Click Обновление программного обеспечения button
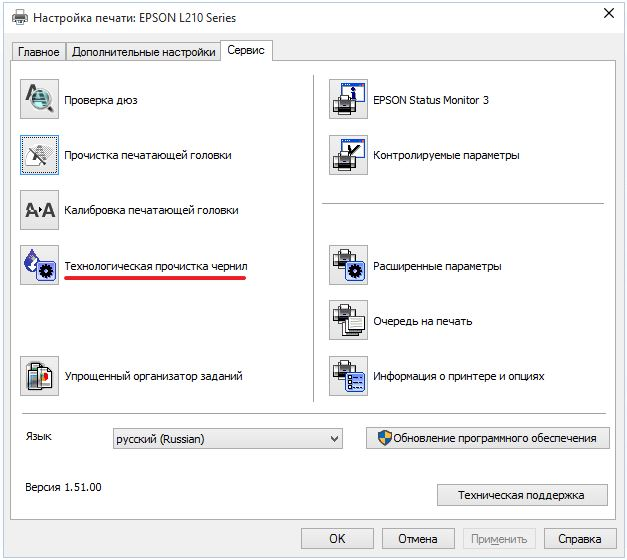The width and height of the screenshot is (627, 560). tap(488, 438)
